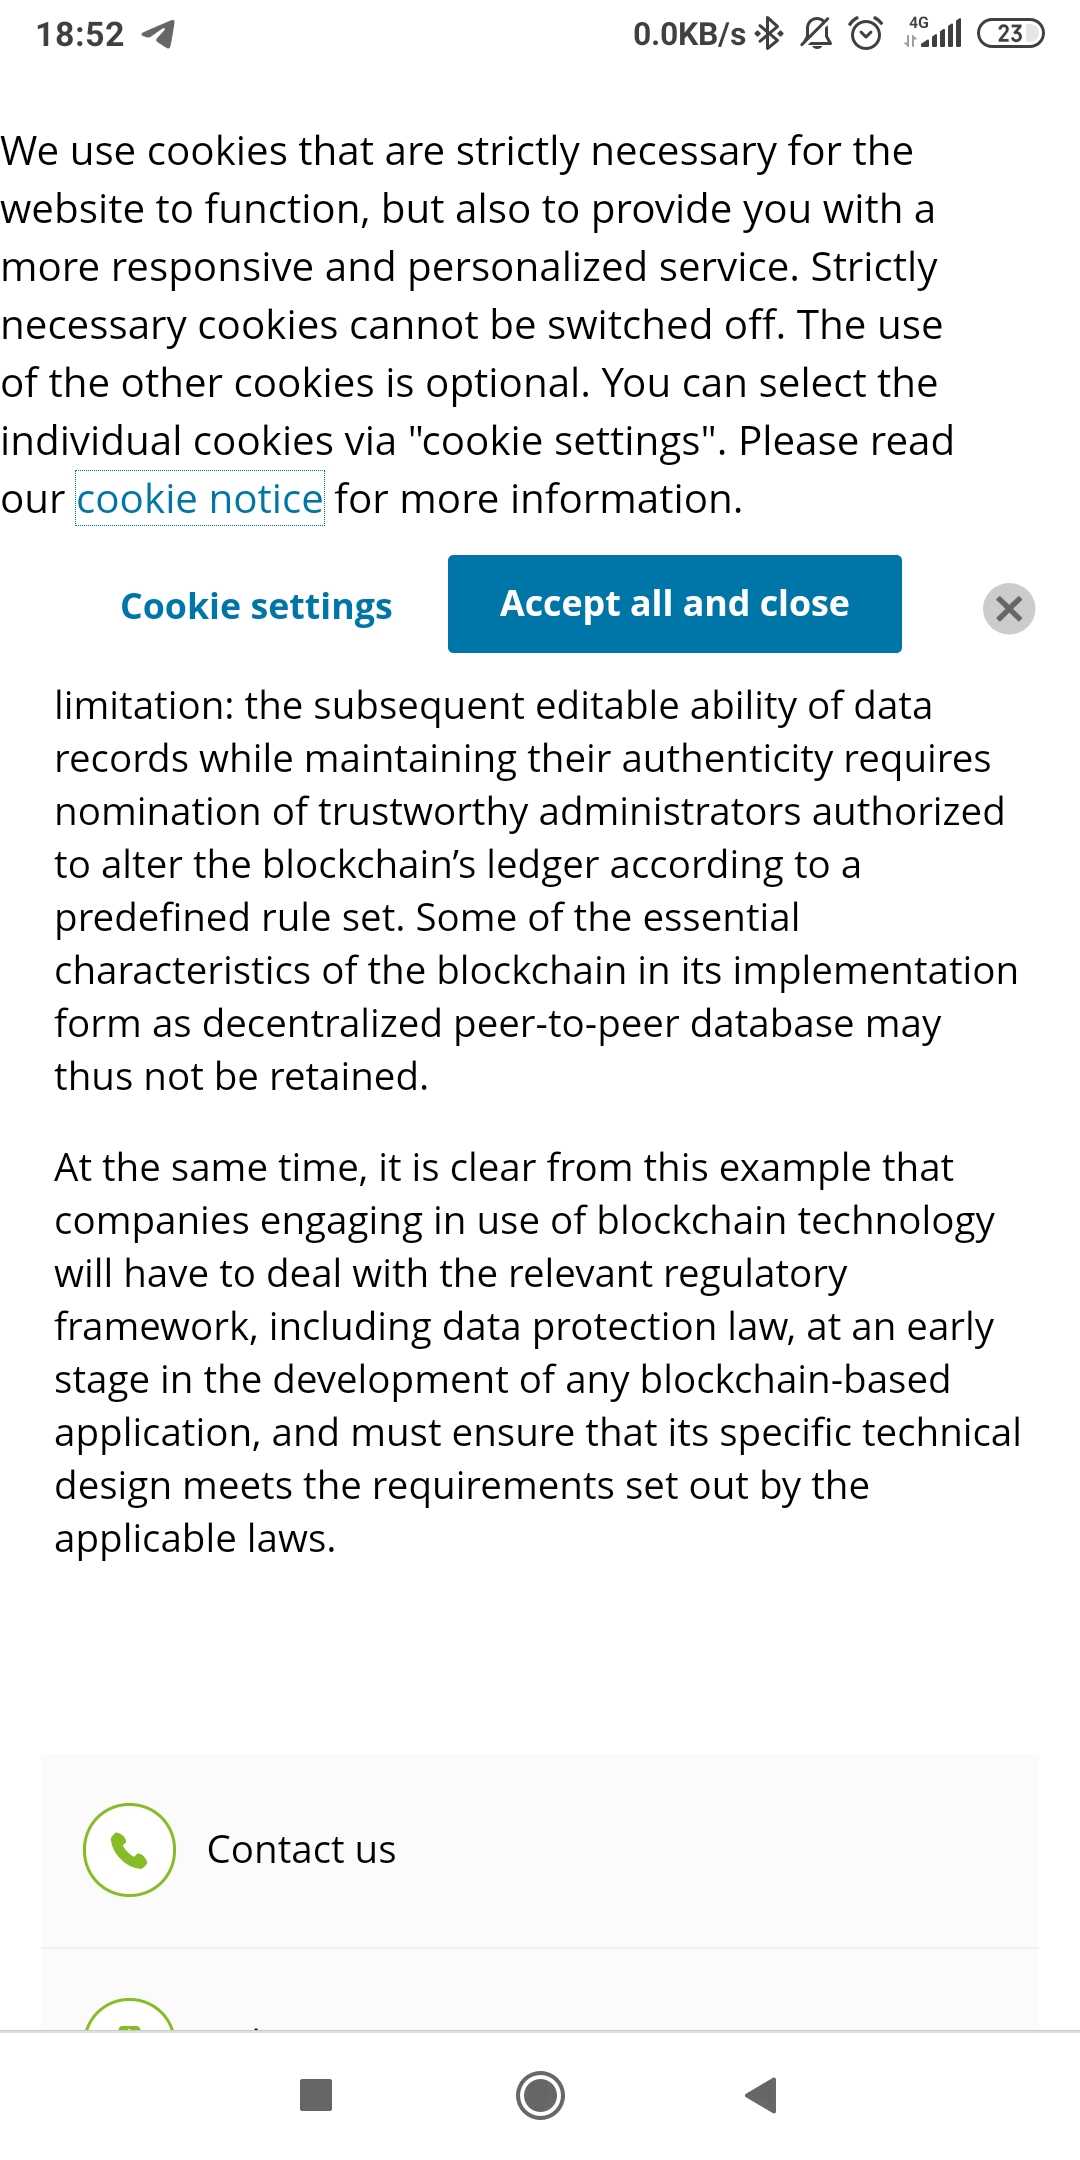Tap the battery level indicator
This screenshot has width=1080, height=2160.
pos(1010,34)
